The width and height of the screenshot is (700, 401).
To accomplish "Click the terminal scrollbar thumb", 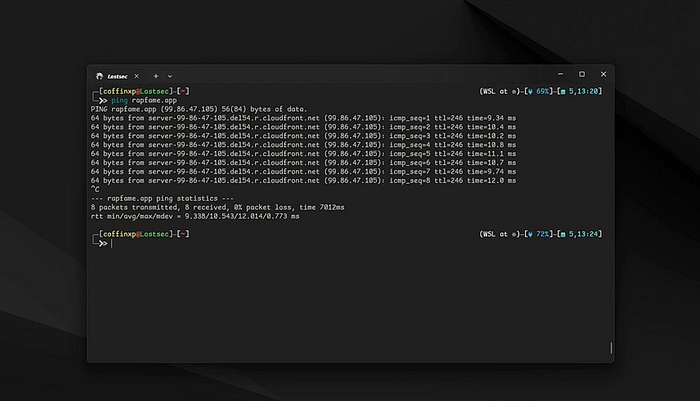I will tap(611, 347).
